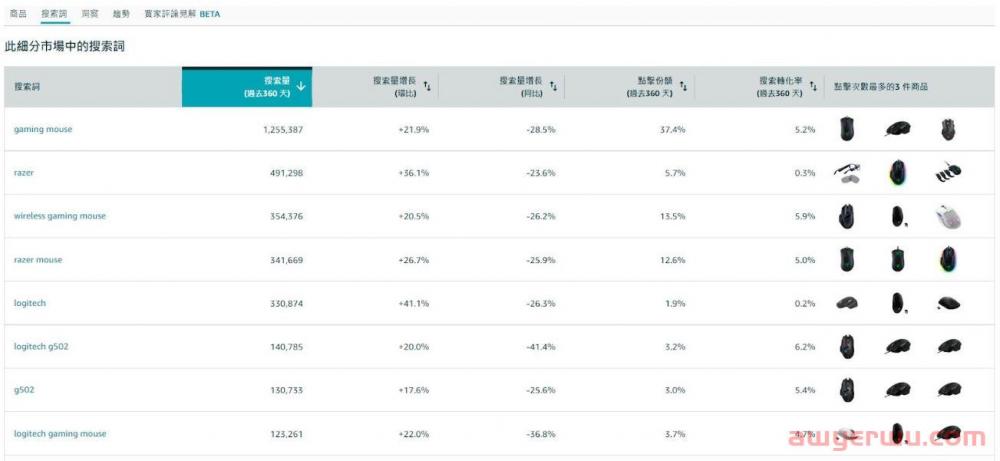1000x461 pixels.
Task: Toggle sort arrows on 搜索量增長 (同比) column
Action: coord(554,86)
